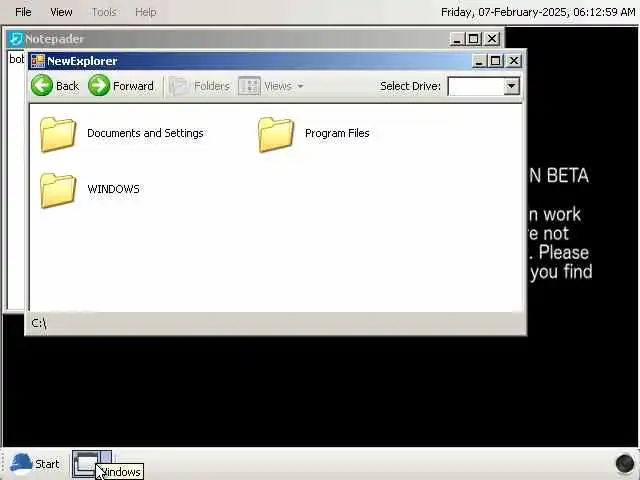Click the date and time display
Viewport: 640px width, 480px height.
pyautogui.click(x=538, y=12)
